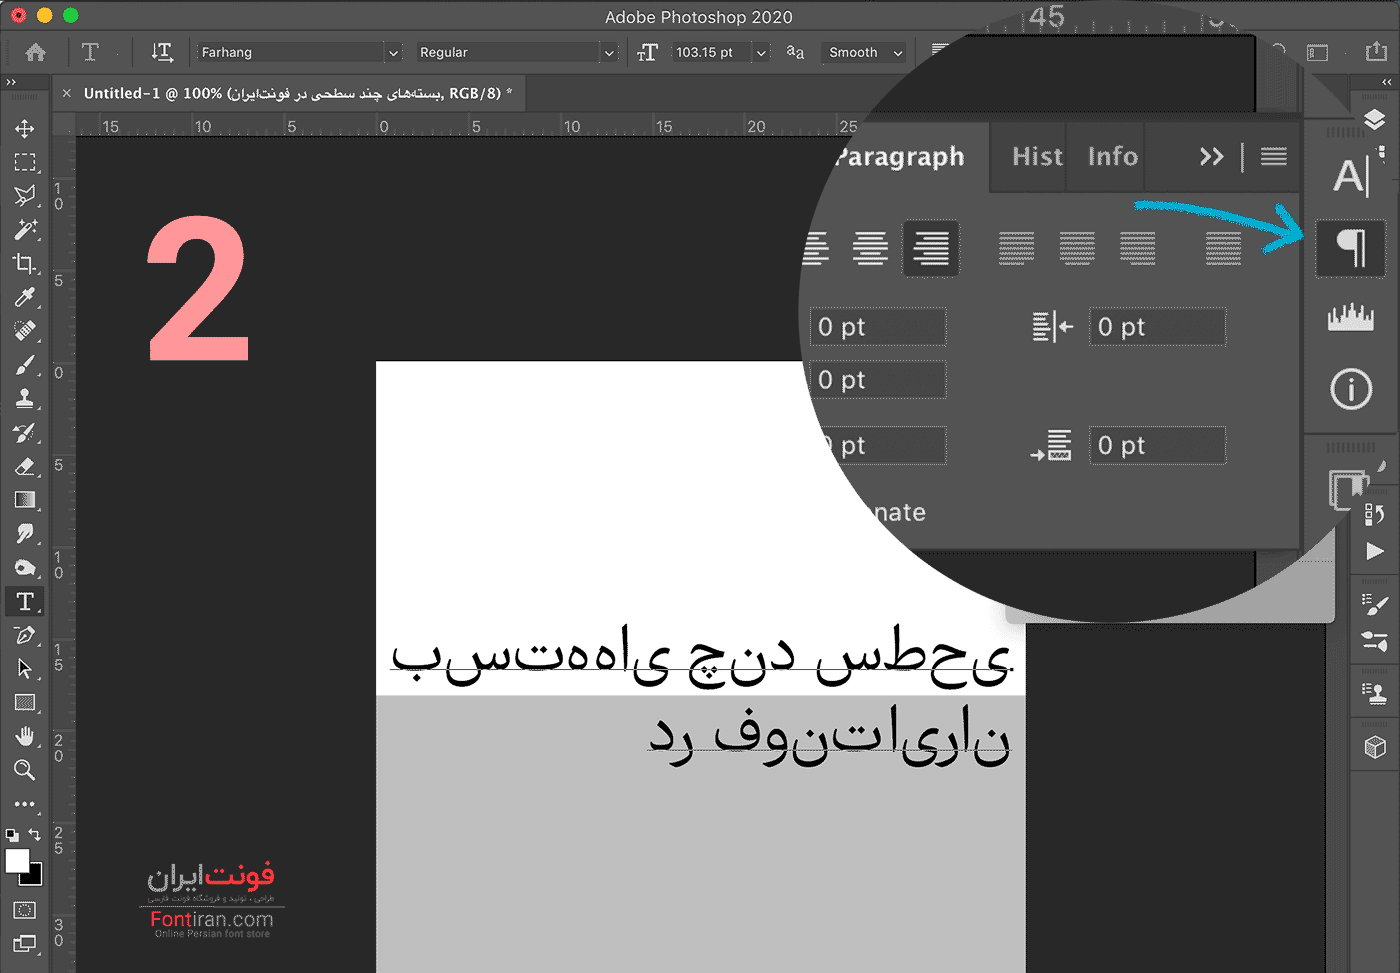Toggle text orientation button
Viewport: 1400px width, 973px height.
tap(161, 52)
